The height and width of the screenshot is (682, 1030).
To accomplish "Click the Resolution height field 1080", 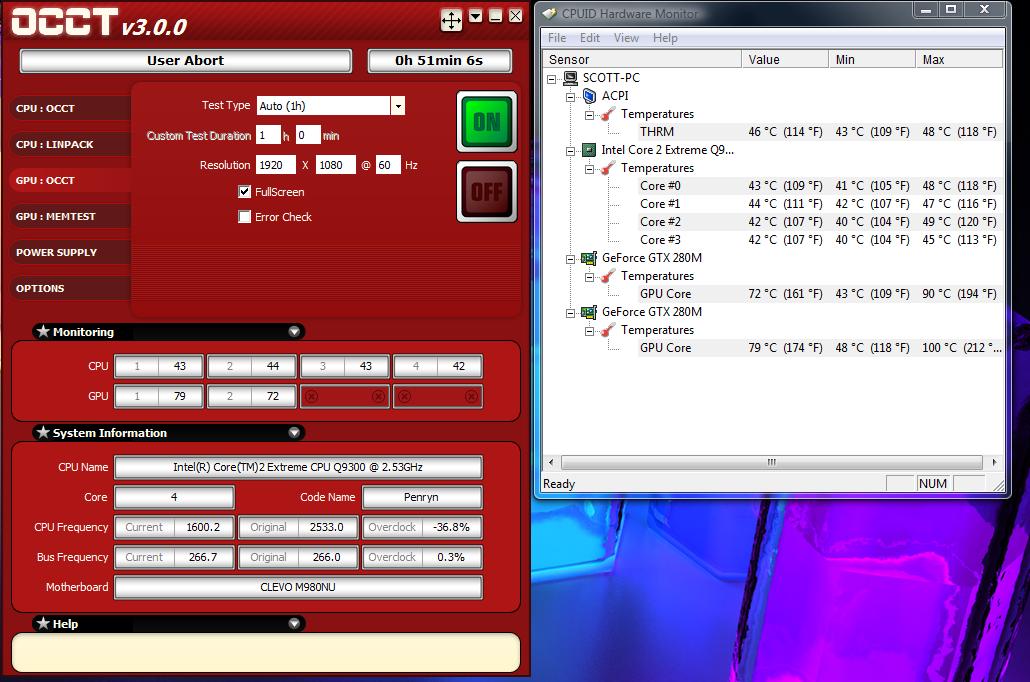I will click(x=336, y=165).
